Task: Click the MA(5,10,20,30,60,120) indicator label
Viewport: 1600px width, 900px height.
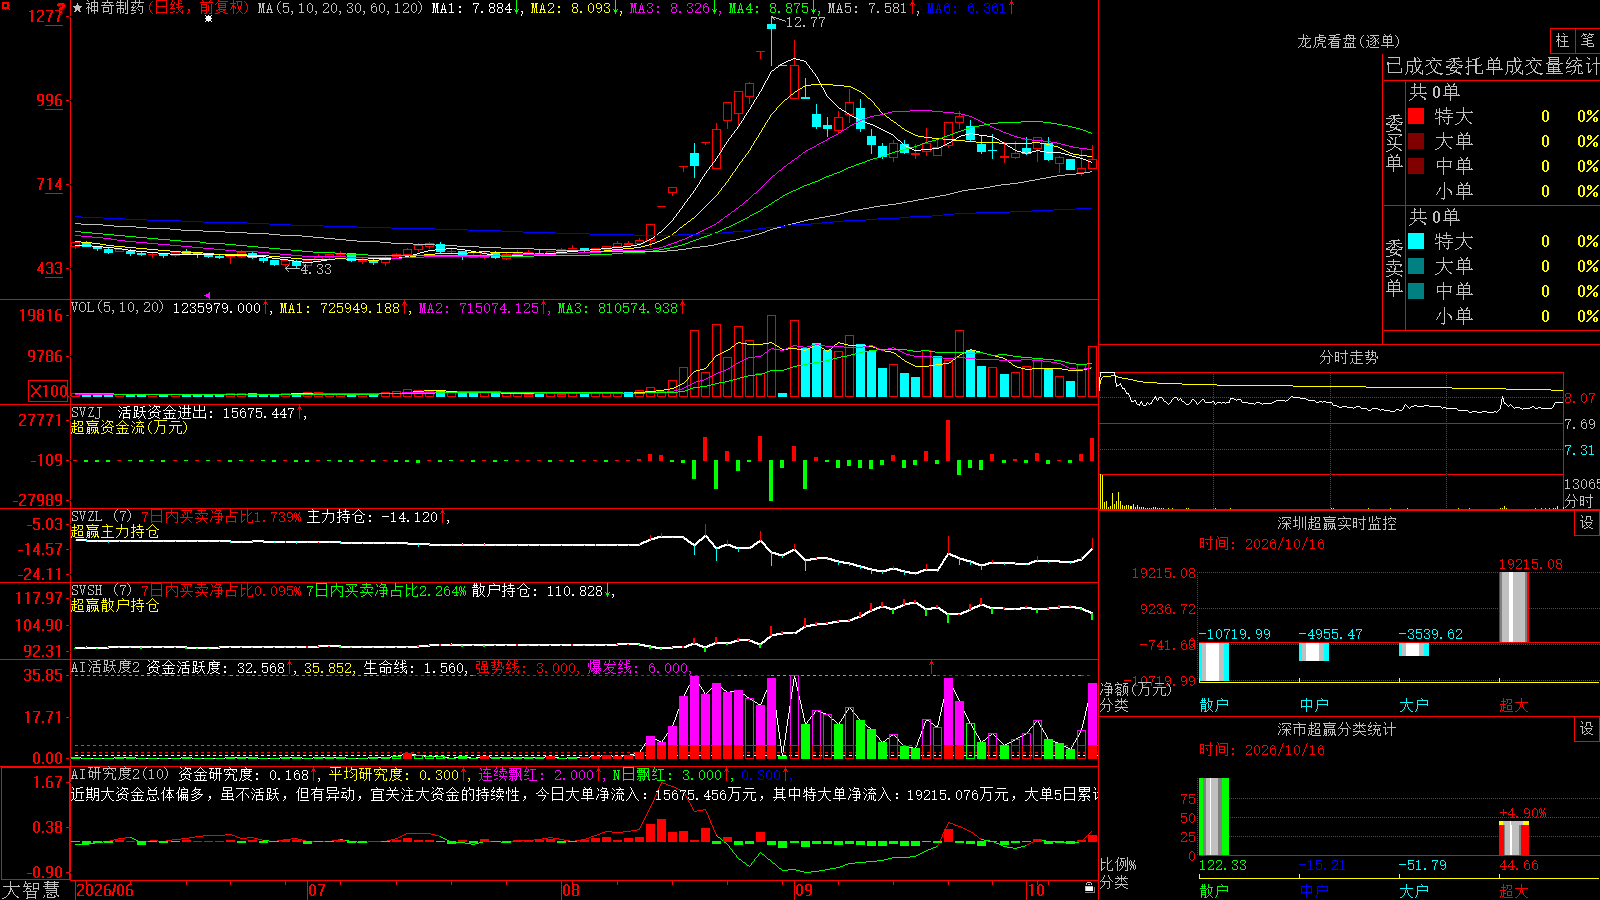Action: coord(341,8)
